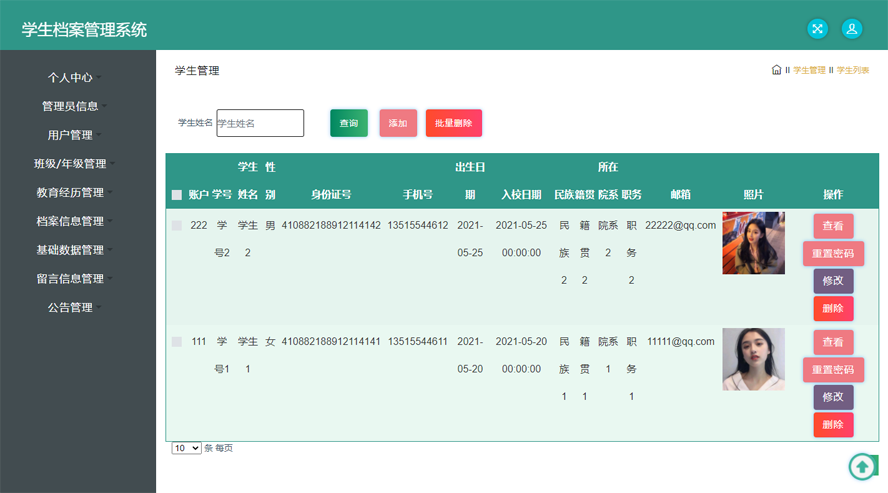Select the checkbox for account 111 row
Viewport: 888px width, 493px height.
pyautogui.click(x=177, y=342)
